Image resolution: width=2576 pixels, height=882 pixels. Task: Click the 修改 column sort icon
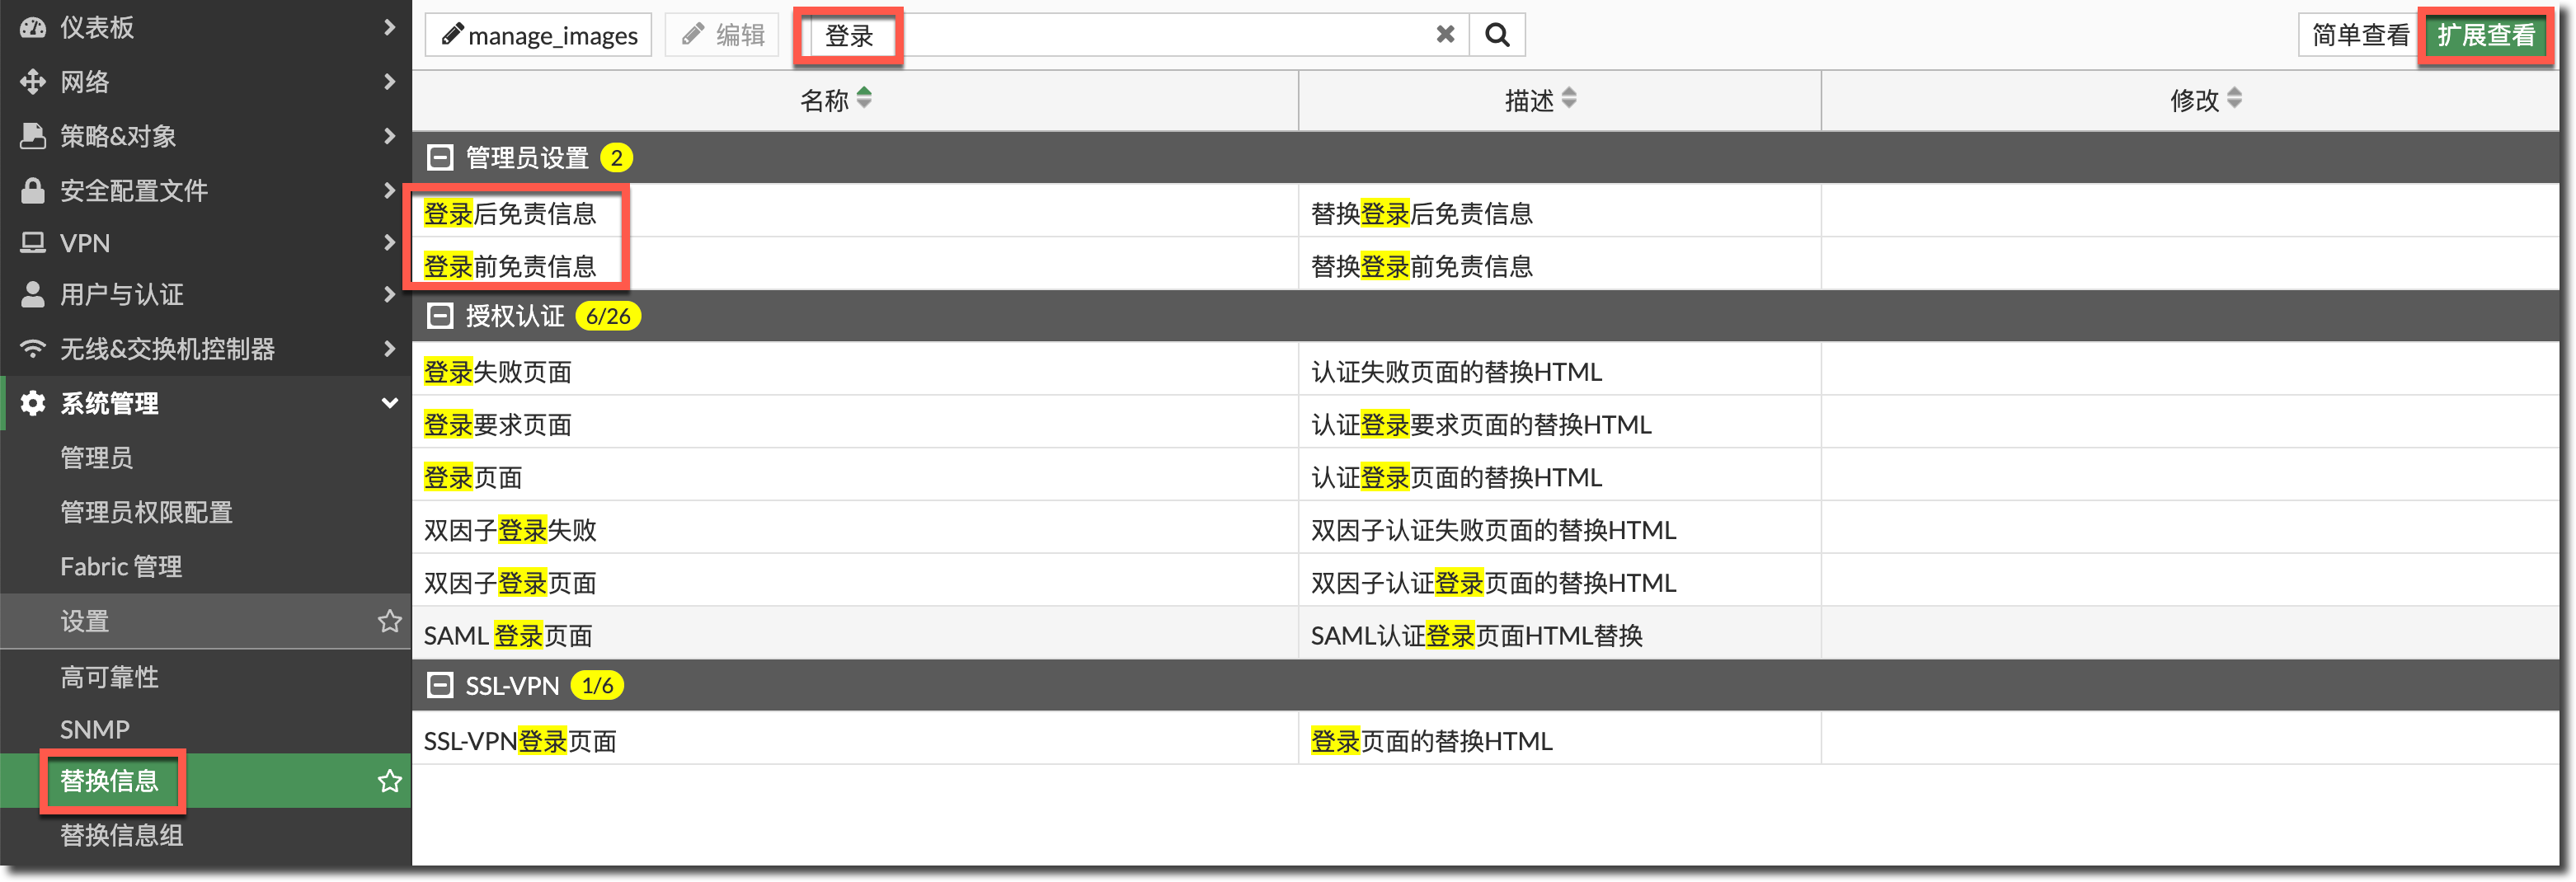point(2233,99)
